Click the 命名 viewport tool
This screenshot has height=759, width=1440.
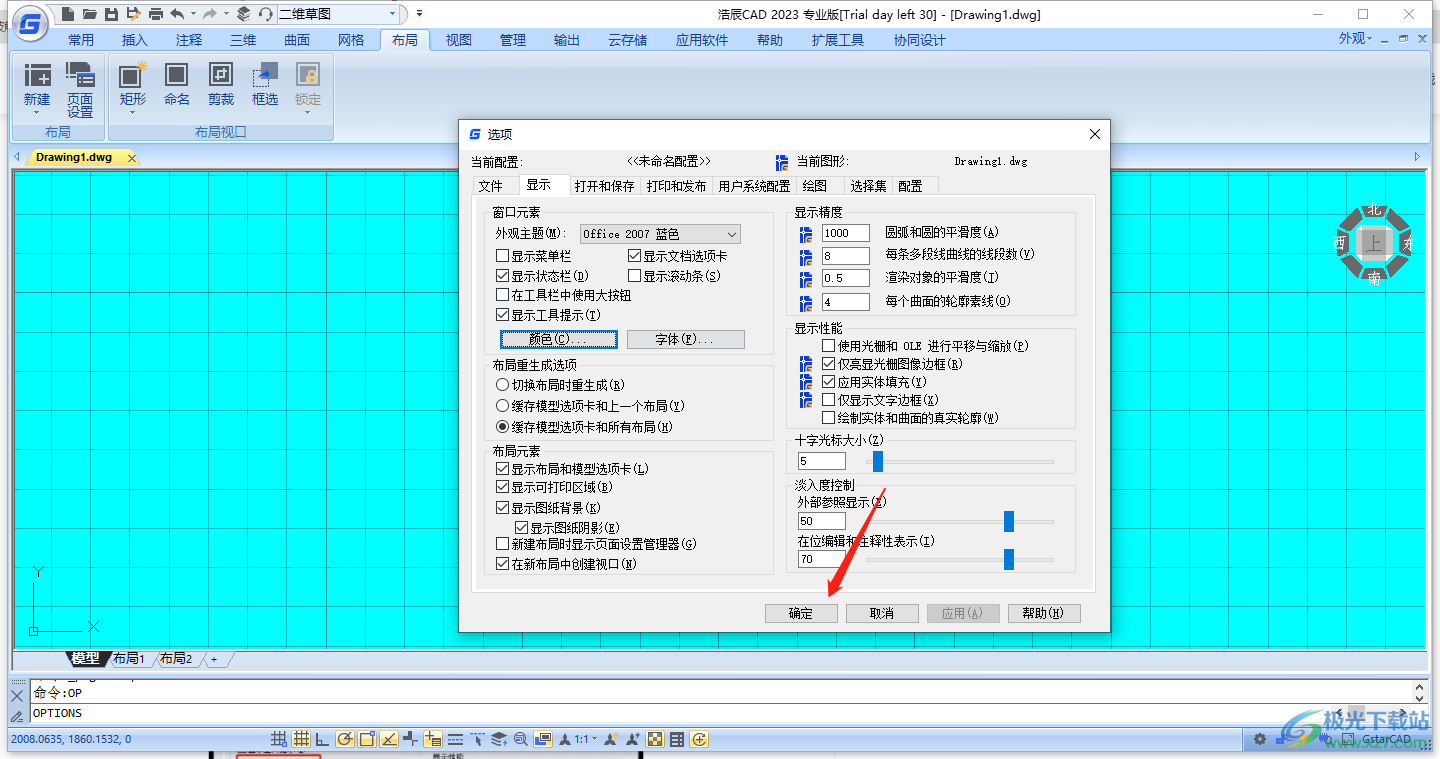point(177,83)
